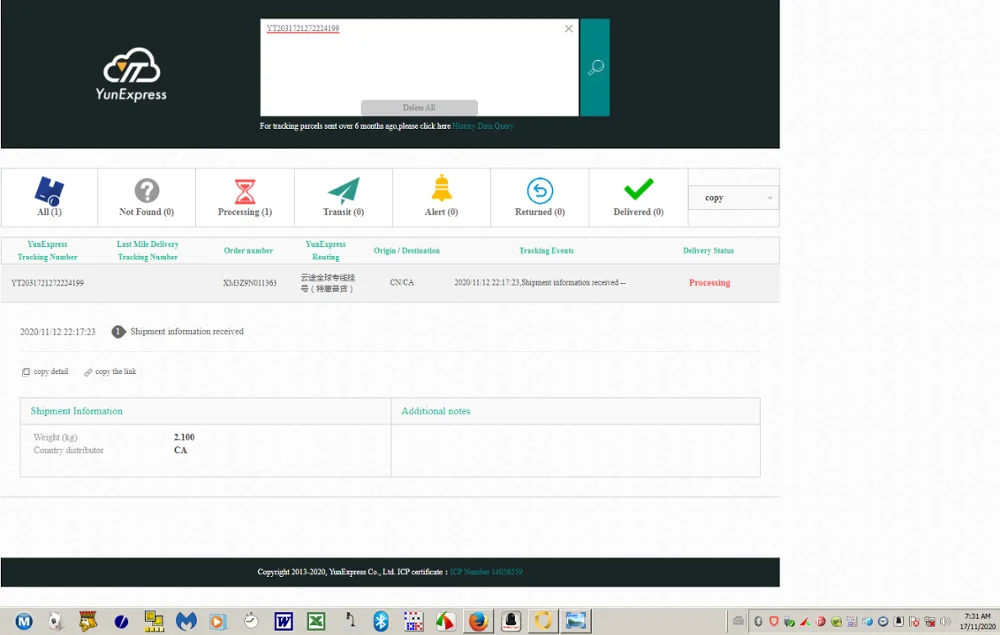Open the ICP Number footer link

point(486,572)
